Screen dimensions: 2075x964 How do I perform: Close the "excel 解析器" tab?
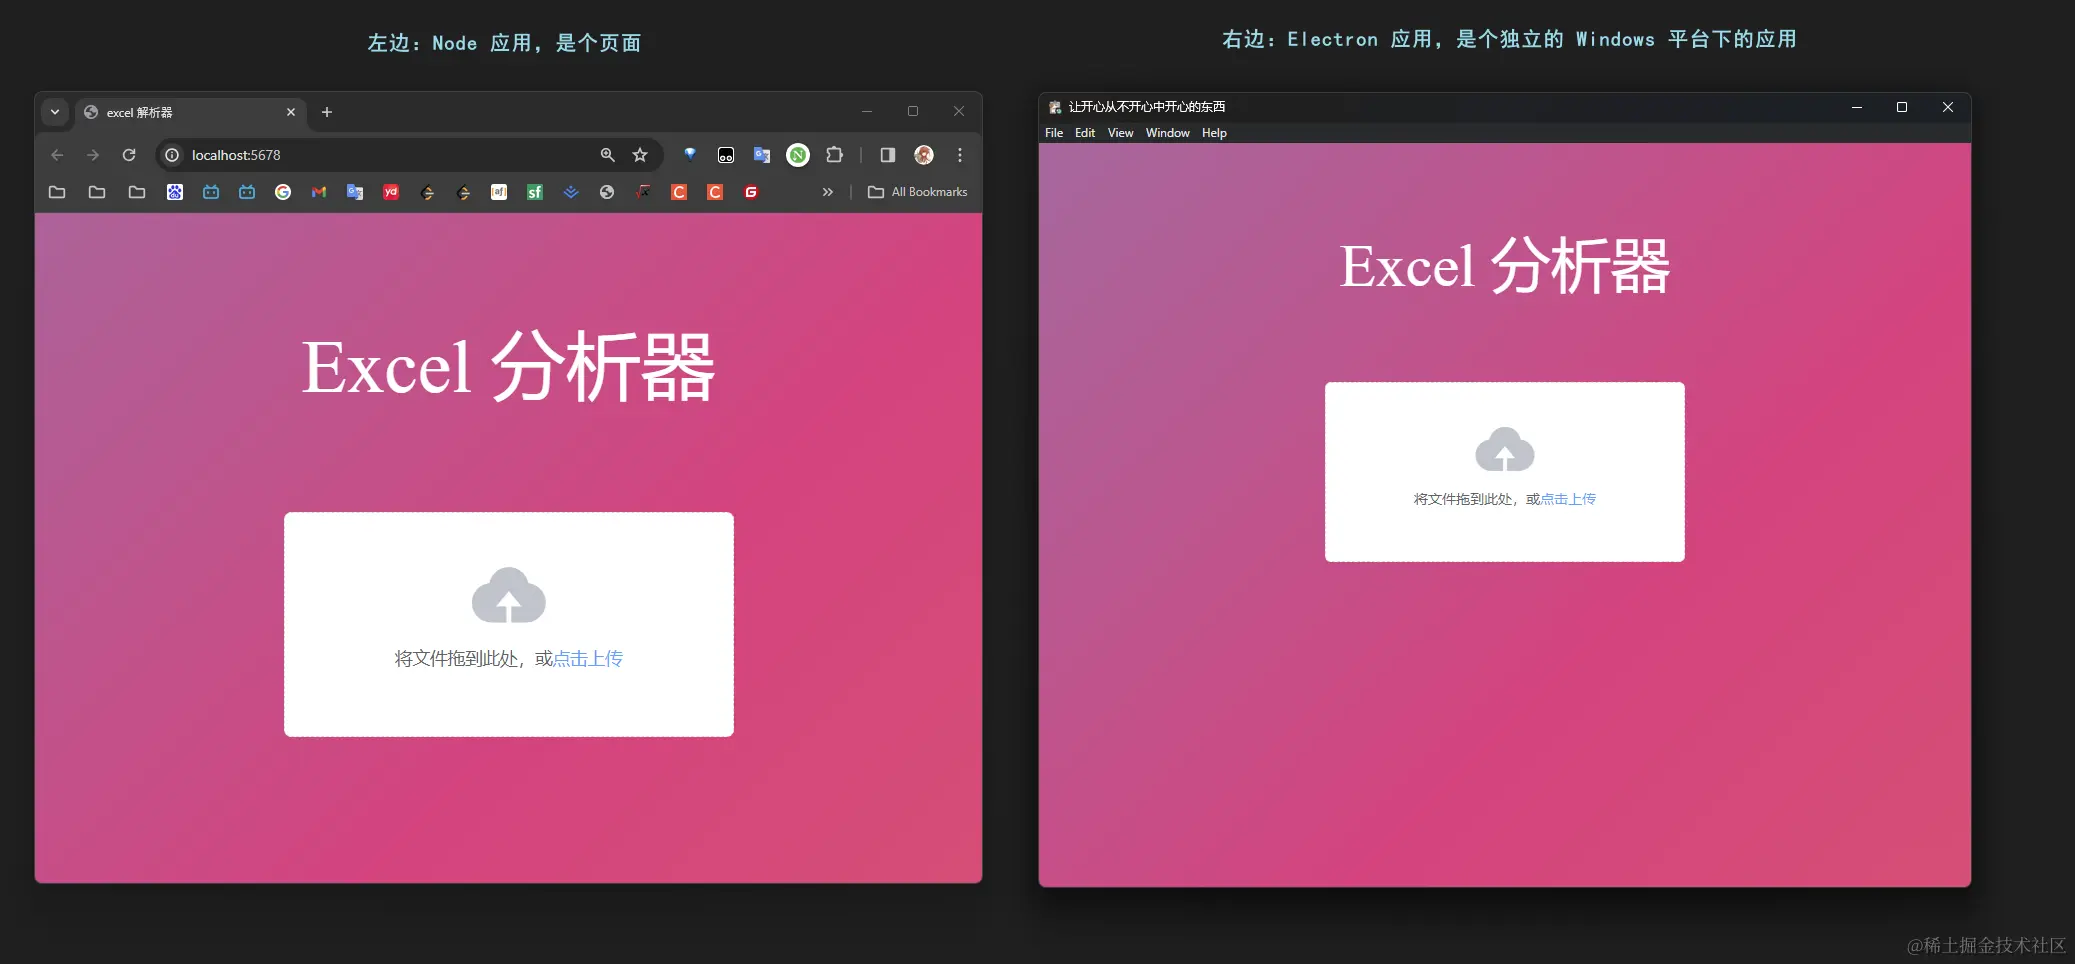pyautogui.click(x=291, y=112)
